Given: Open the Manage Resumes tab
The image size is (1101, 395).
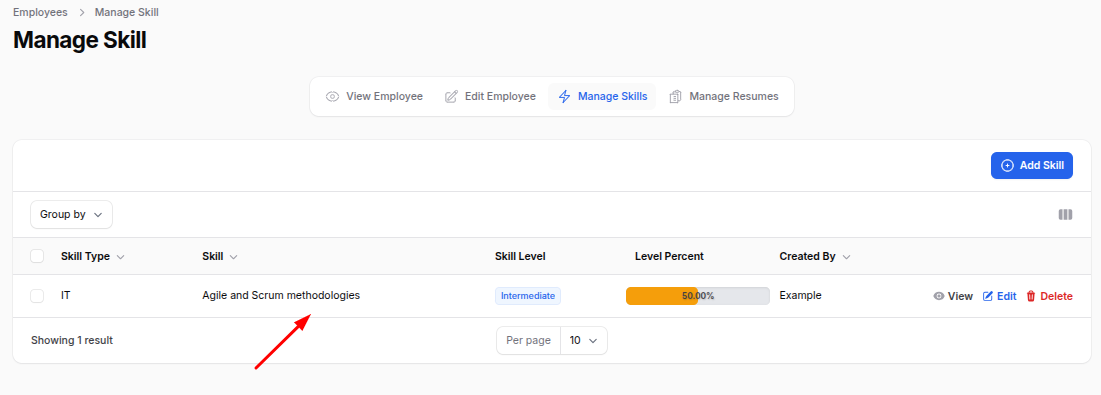Looking at the screenshot, I should pos(724,96).
